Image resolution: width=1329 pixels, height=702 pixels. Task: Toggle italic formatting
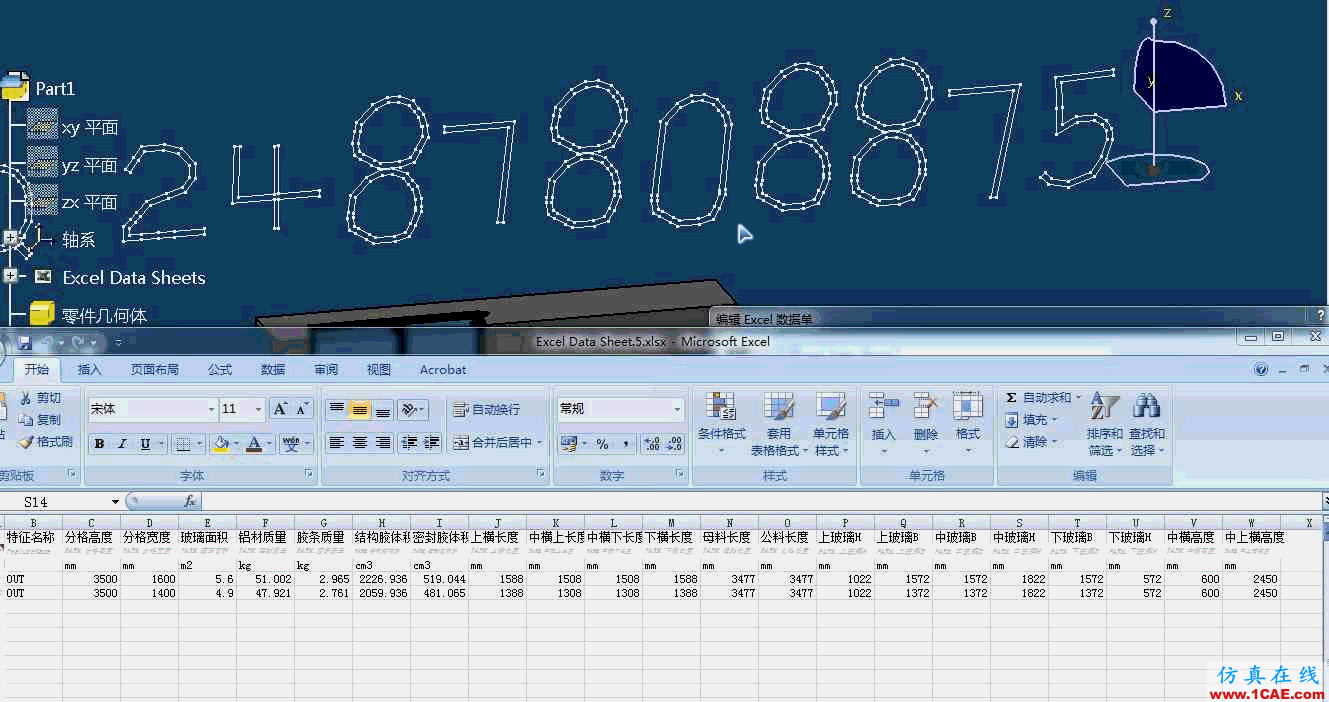click(x=122, y=444)
